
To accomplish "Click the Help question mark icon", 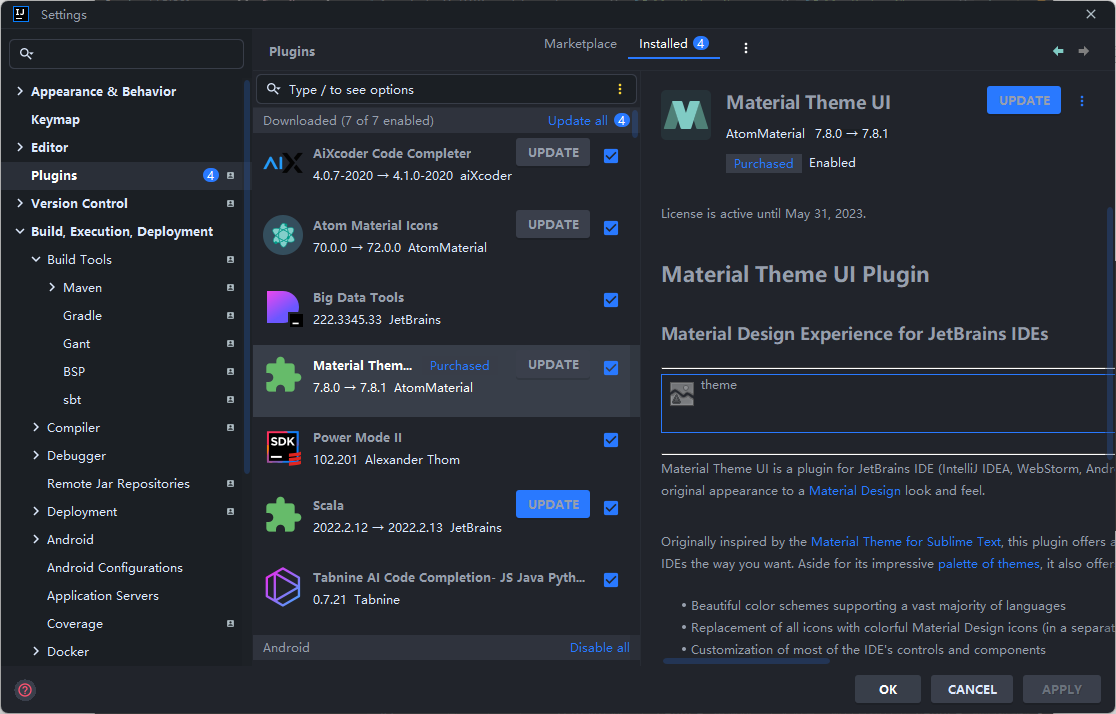I will pos(25,689).
